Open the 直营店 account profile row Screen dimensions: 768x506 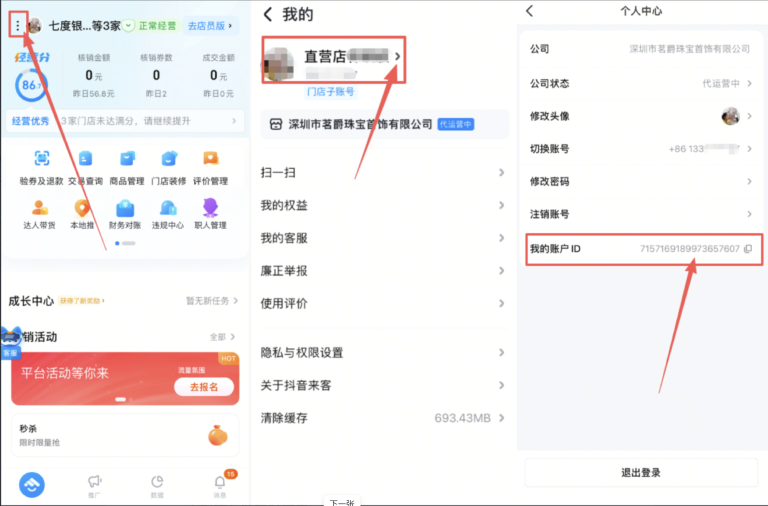[x=333, y=60]
